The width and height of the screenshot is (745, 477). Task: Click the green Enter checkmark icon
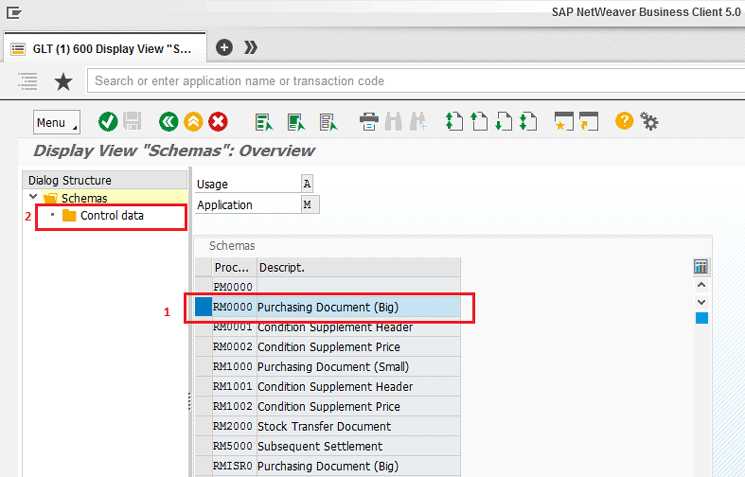(107, 122)
